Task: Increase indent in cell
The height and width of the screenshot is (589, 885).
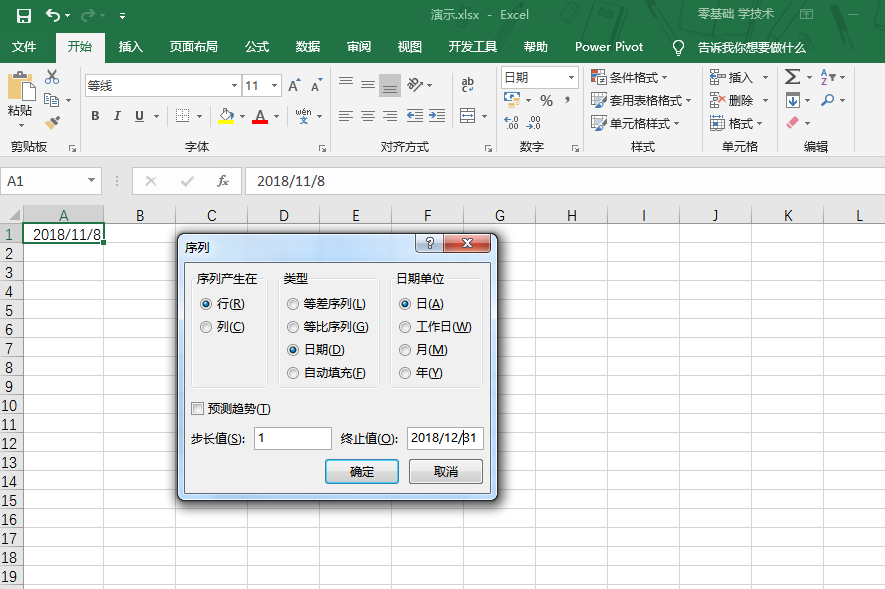Action: click(x=437, y=116)
